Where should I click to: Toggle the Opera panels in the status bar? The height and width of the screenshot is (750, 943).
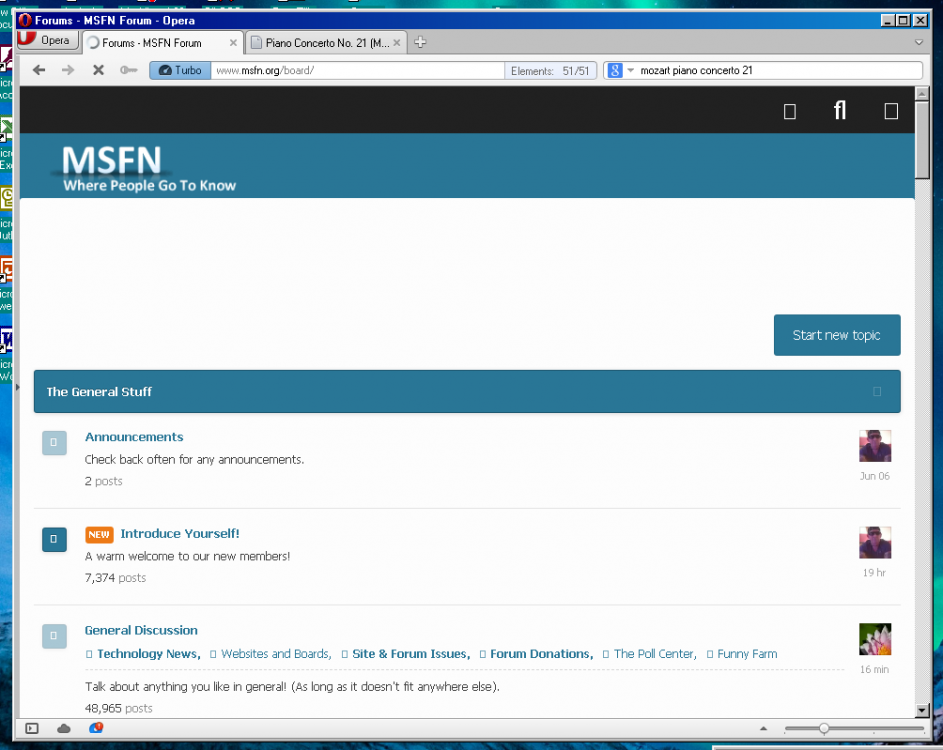(30, 728)
